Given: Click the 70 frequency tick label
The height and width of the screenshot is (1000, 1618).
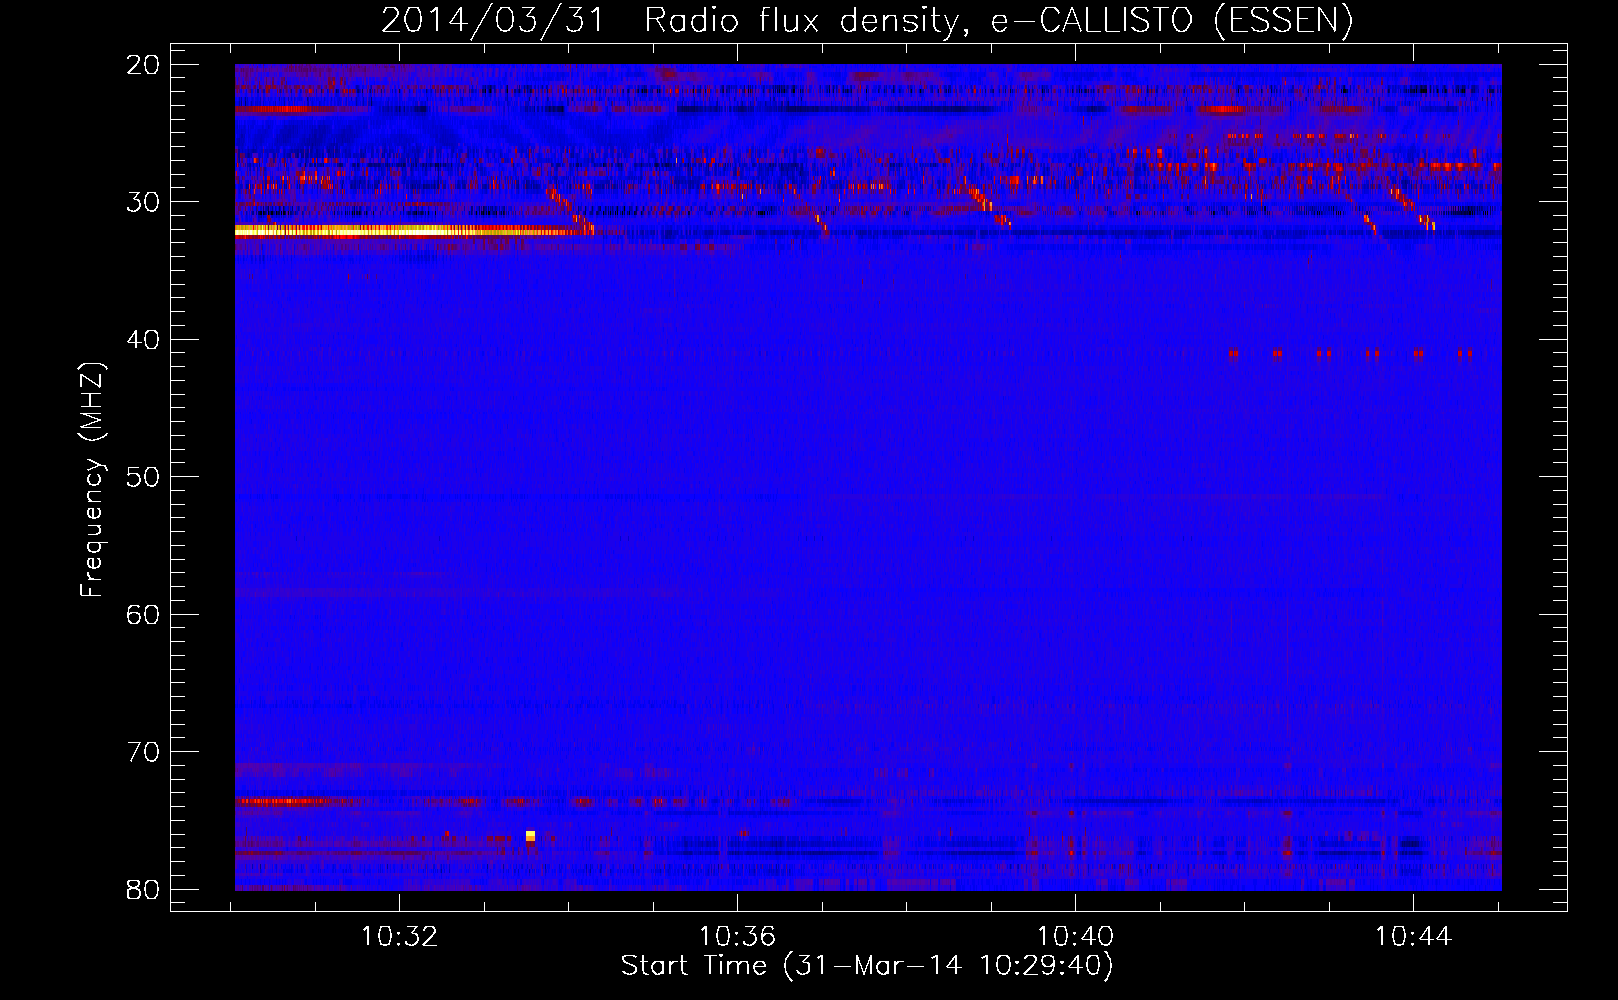Looking at the screenshot, I should pos(144,752).
